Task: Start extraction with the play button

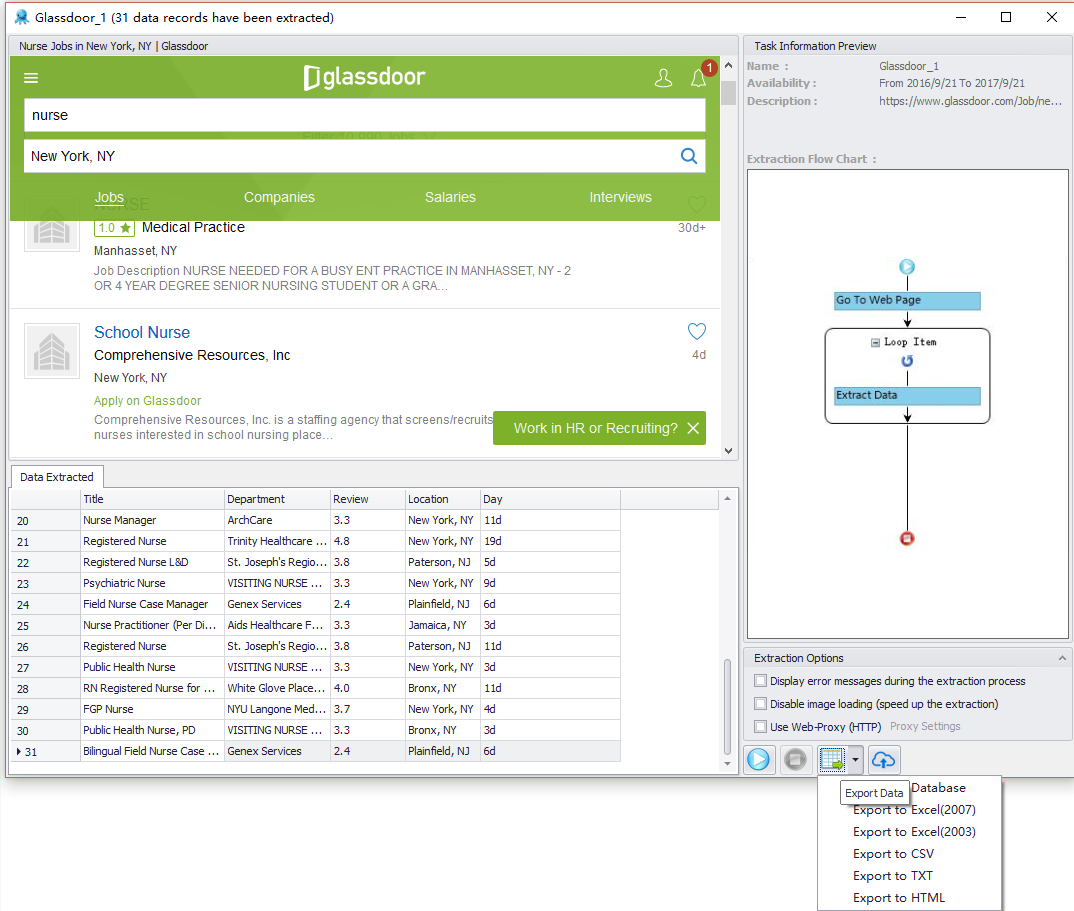Action: point(759,760)
